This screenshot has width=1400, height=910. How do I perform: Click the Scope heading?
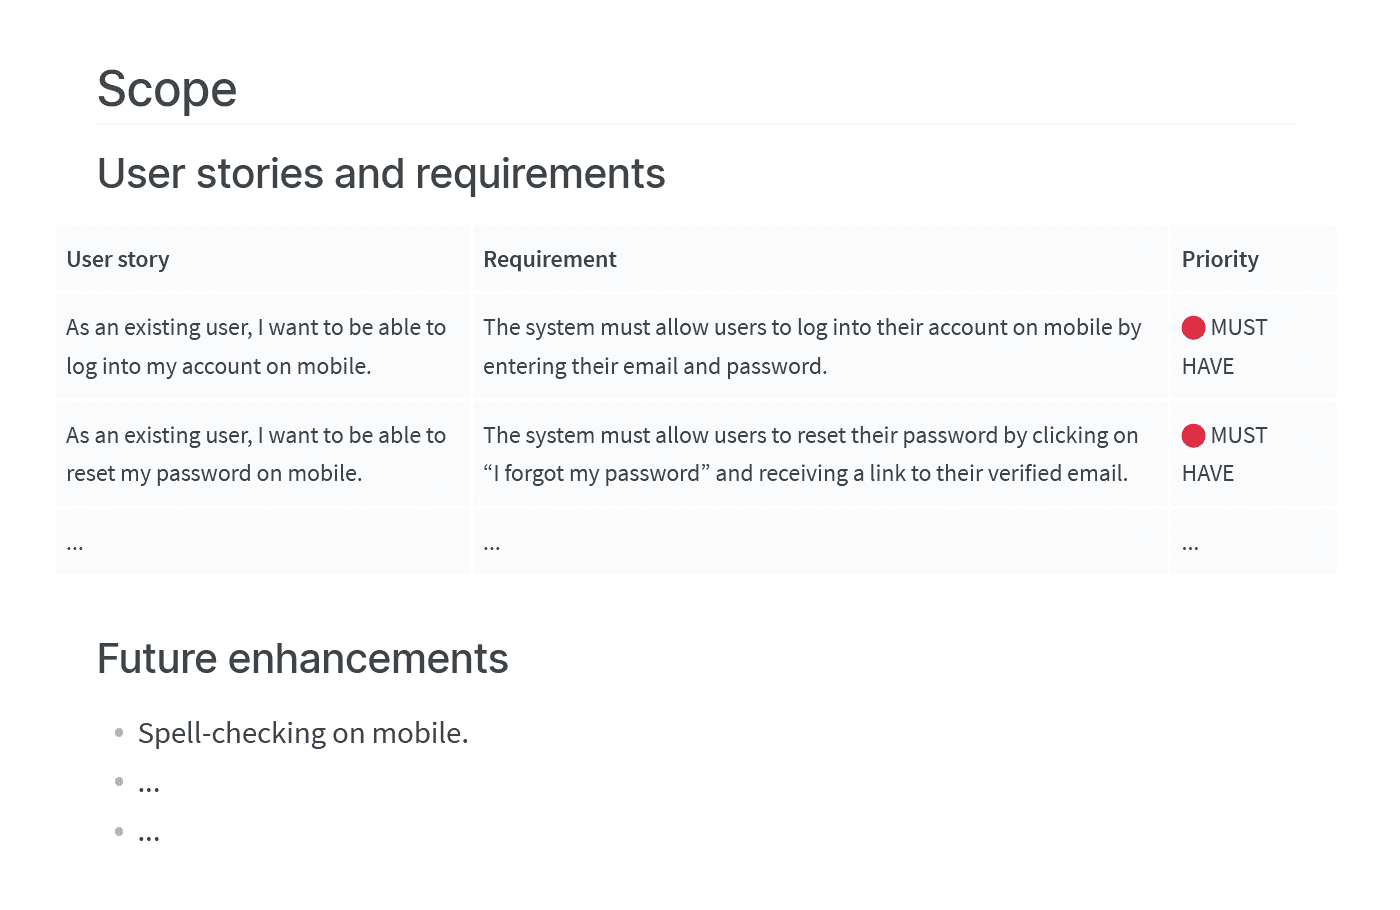click(x=167, y=90)
